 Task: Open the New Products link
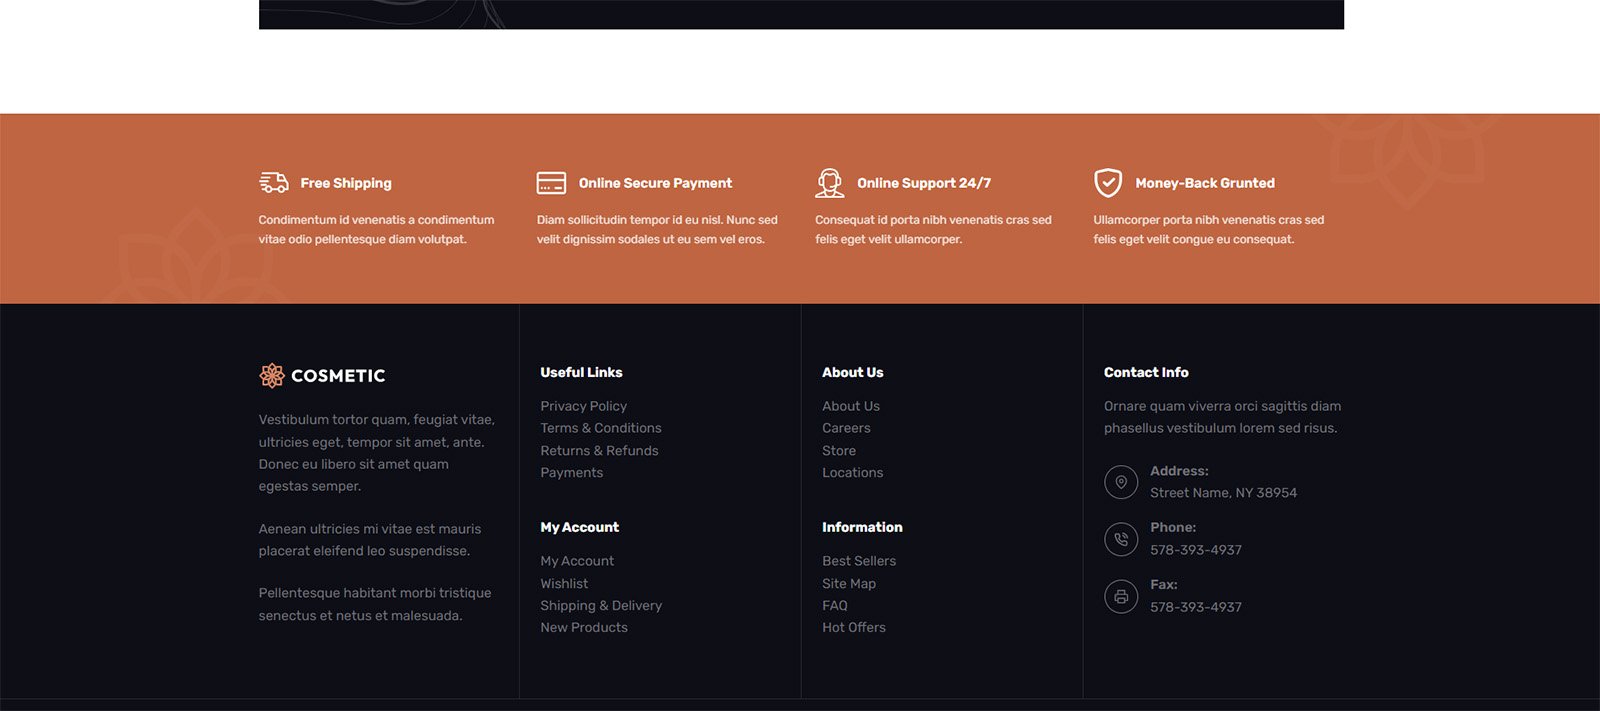coord(584,628)
